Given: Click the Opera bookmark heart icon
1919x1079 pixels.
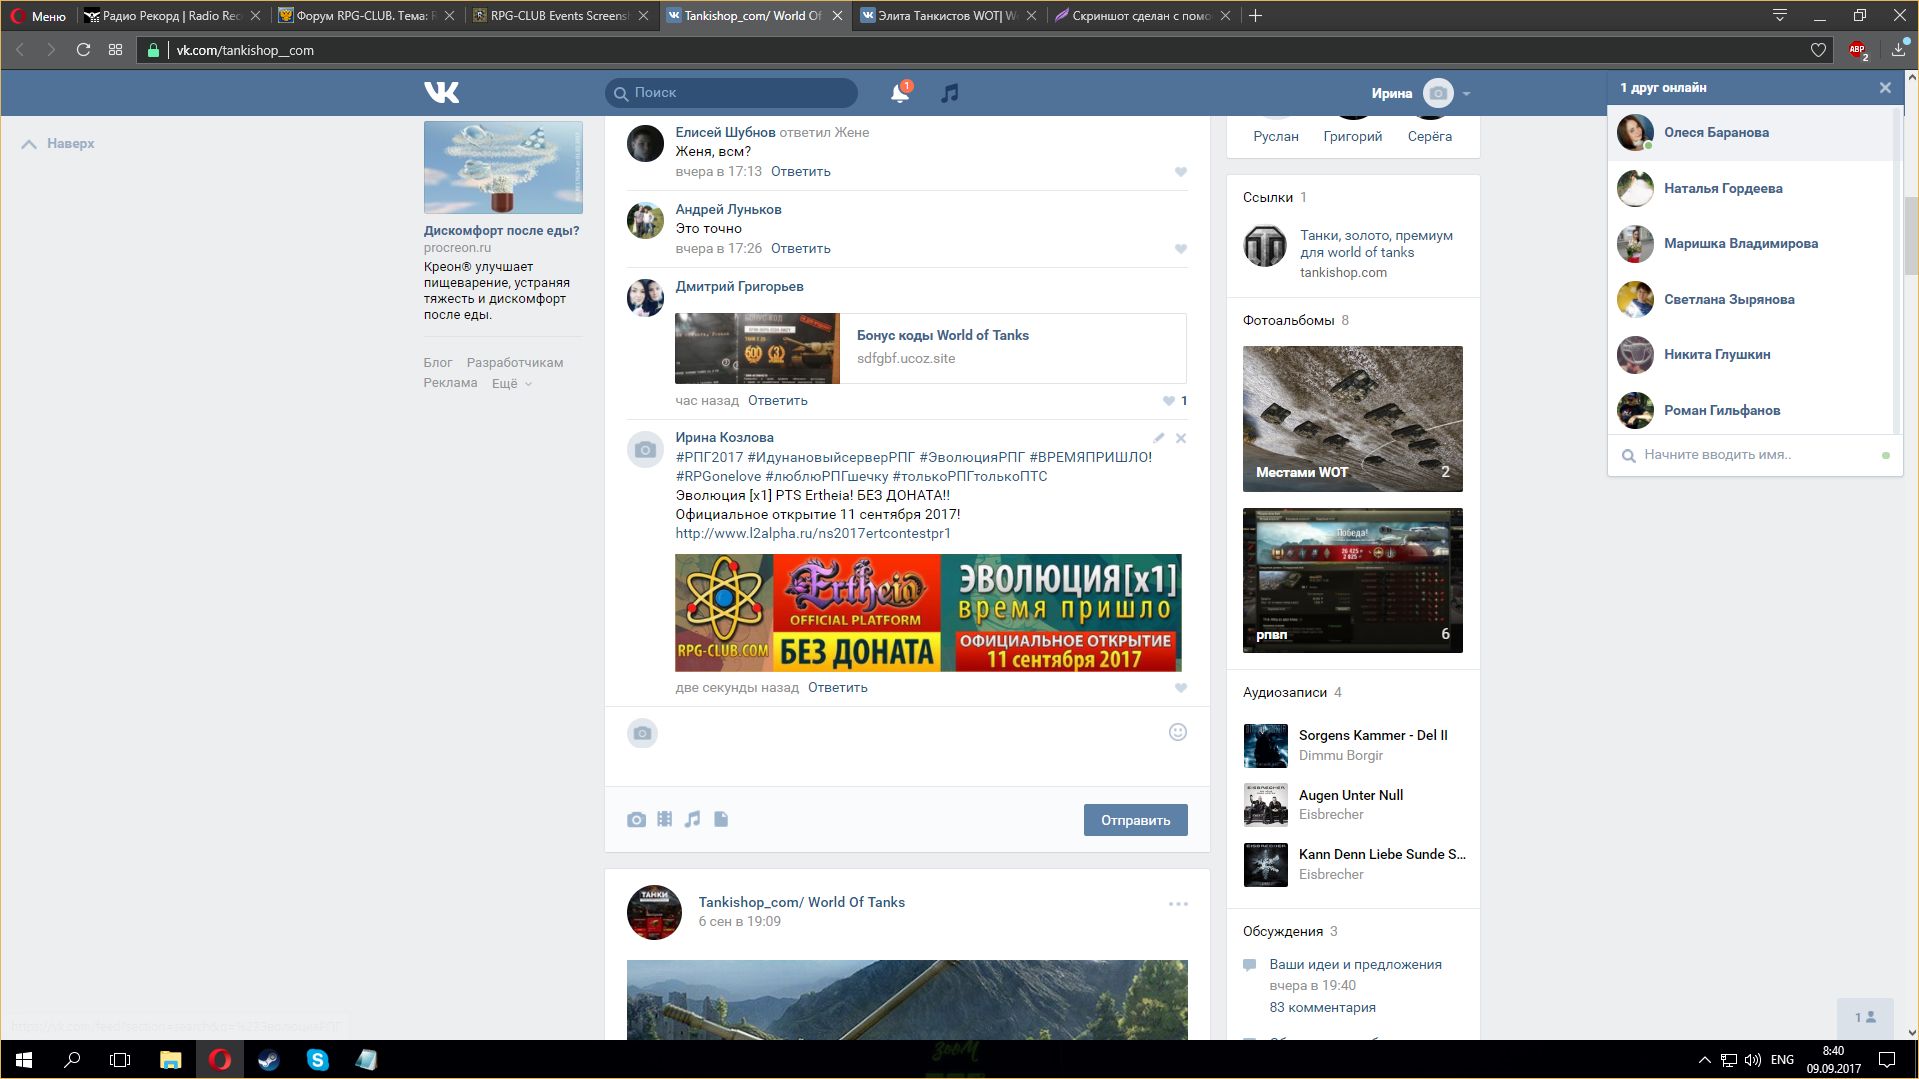Looking at the screenshot, I should 1818,50.
